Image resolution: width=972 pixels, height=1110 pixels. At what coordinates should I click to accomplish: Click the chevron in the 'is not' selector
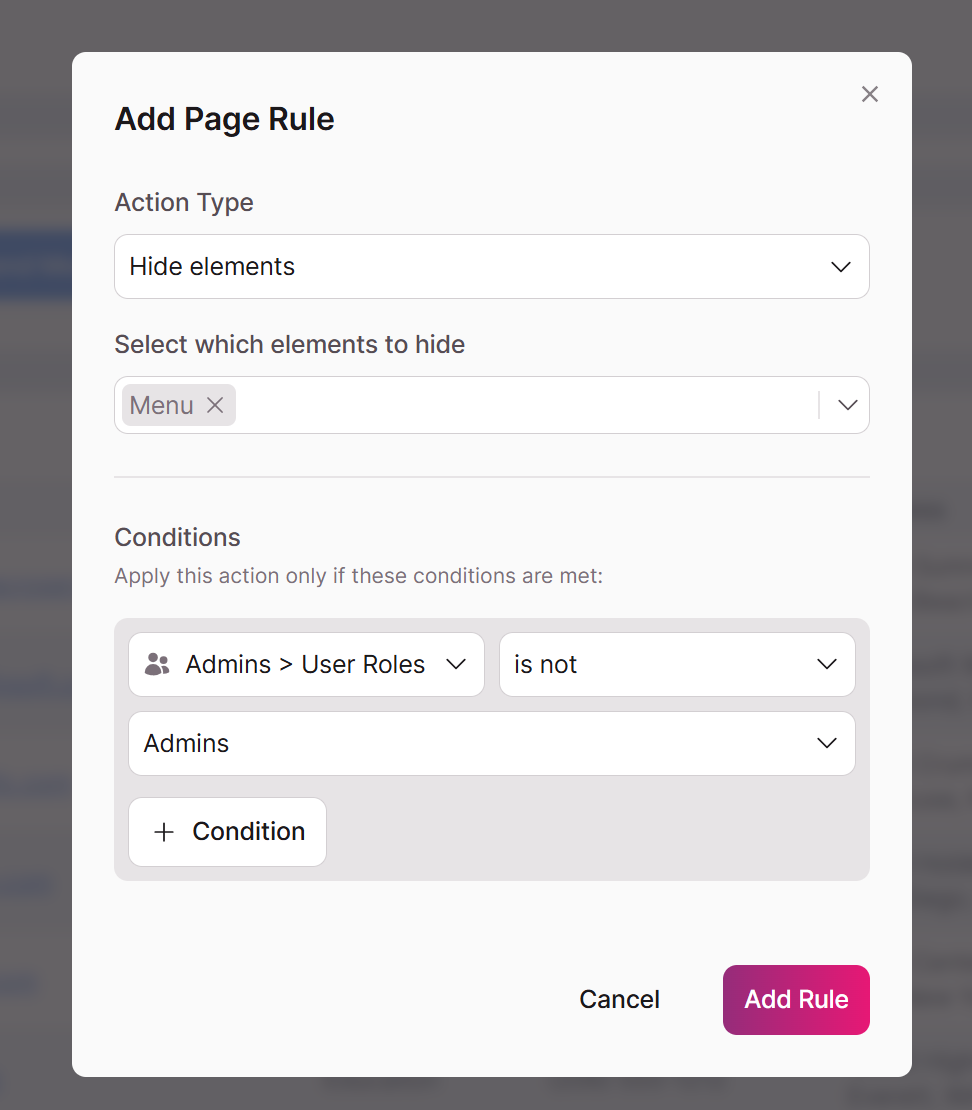pyautogui.click(x=826, y=664)
